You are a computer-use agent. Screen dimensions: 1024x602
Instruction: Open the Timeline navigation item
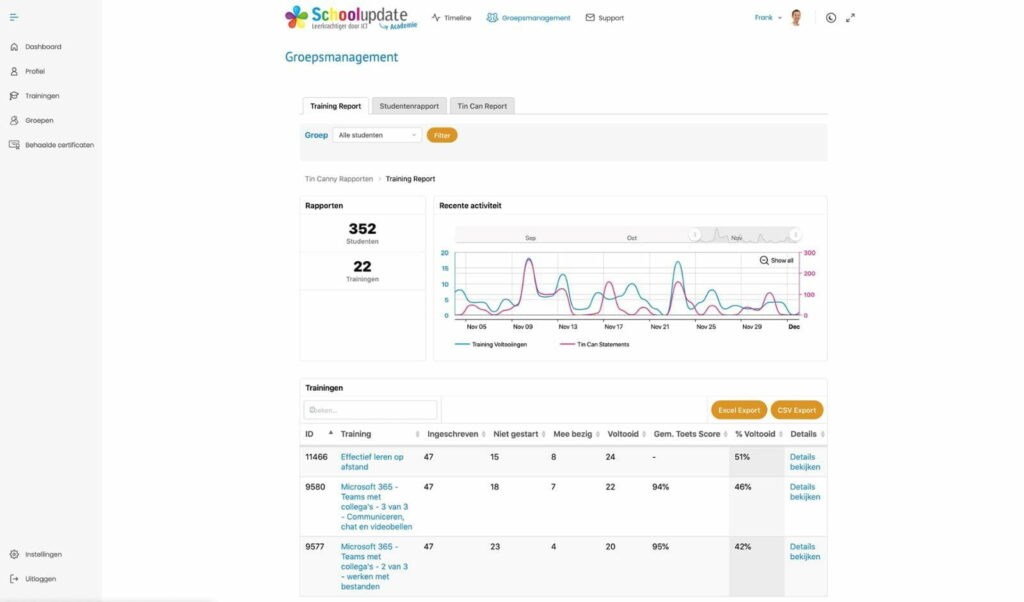451,18
